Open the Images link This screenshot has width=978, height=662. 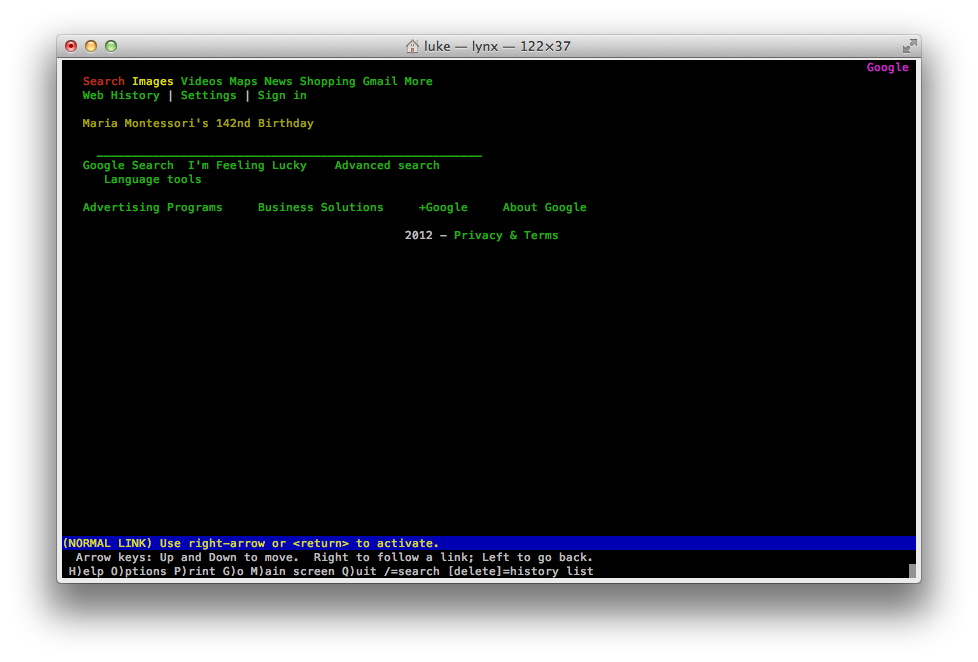[152, 82]
